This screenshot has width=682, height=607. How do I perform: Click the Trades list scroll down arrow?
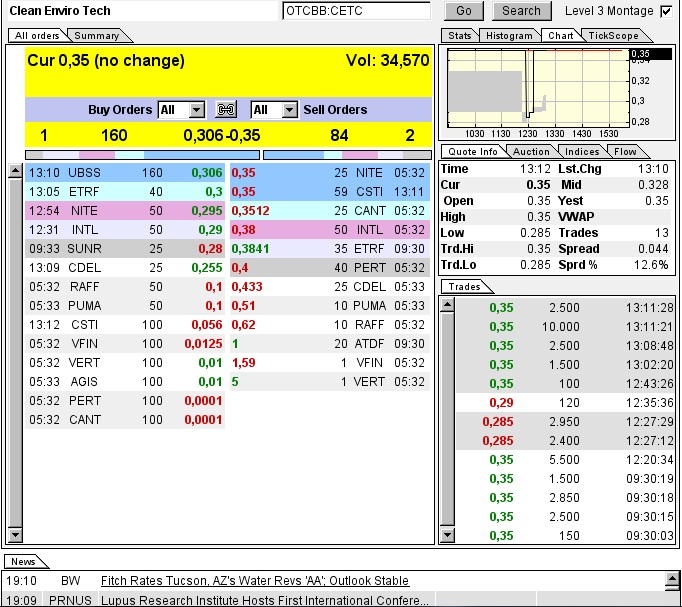click(x=447, y=536)
